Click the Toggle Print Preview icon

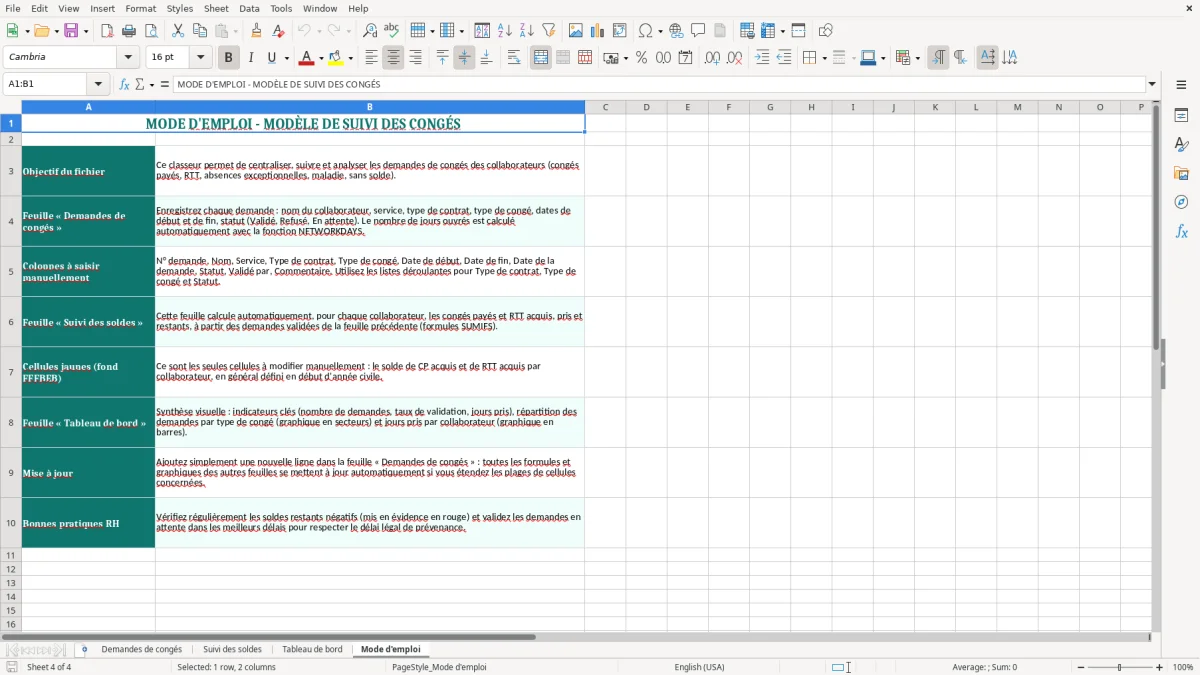pos(150,31)
